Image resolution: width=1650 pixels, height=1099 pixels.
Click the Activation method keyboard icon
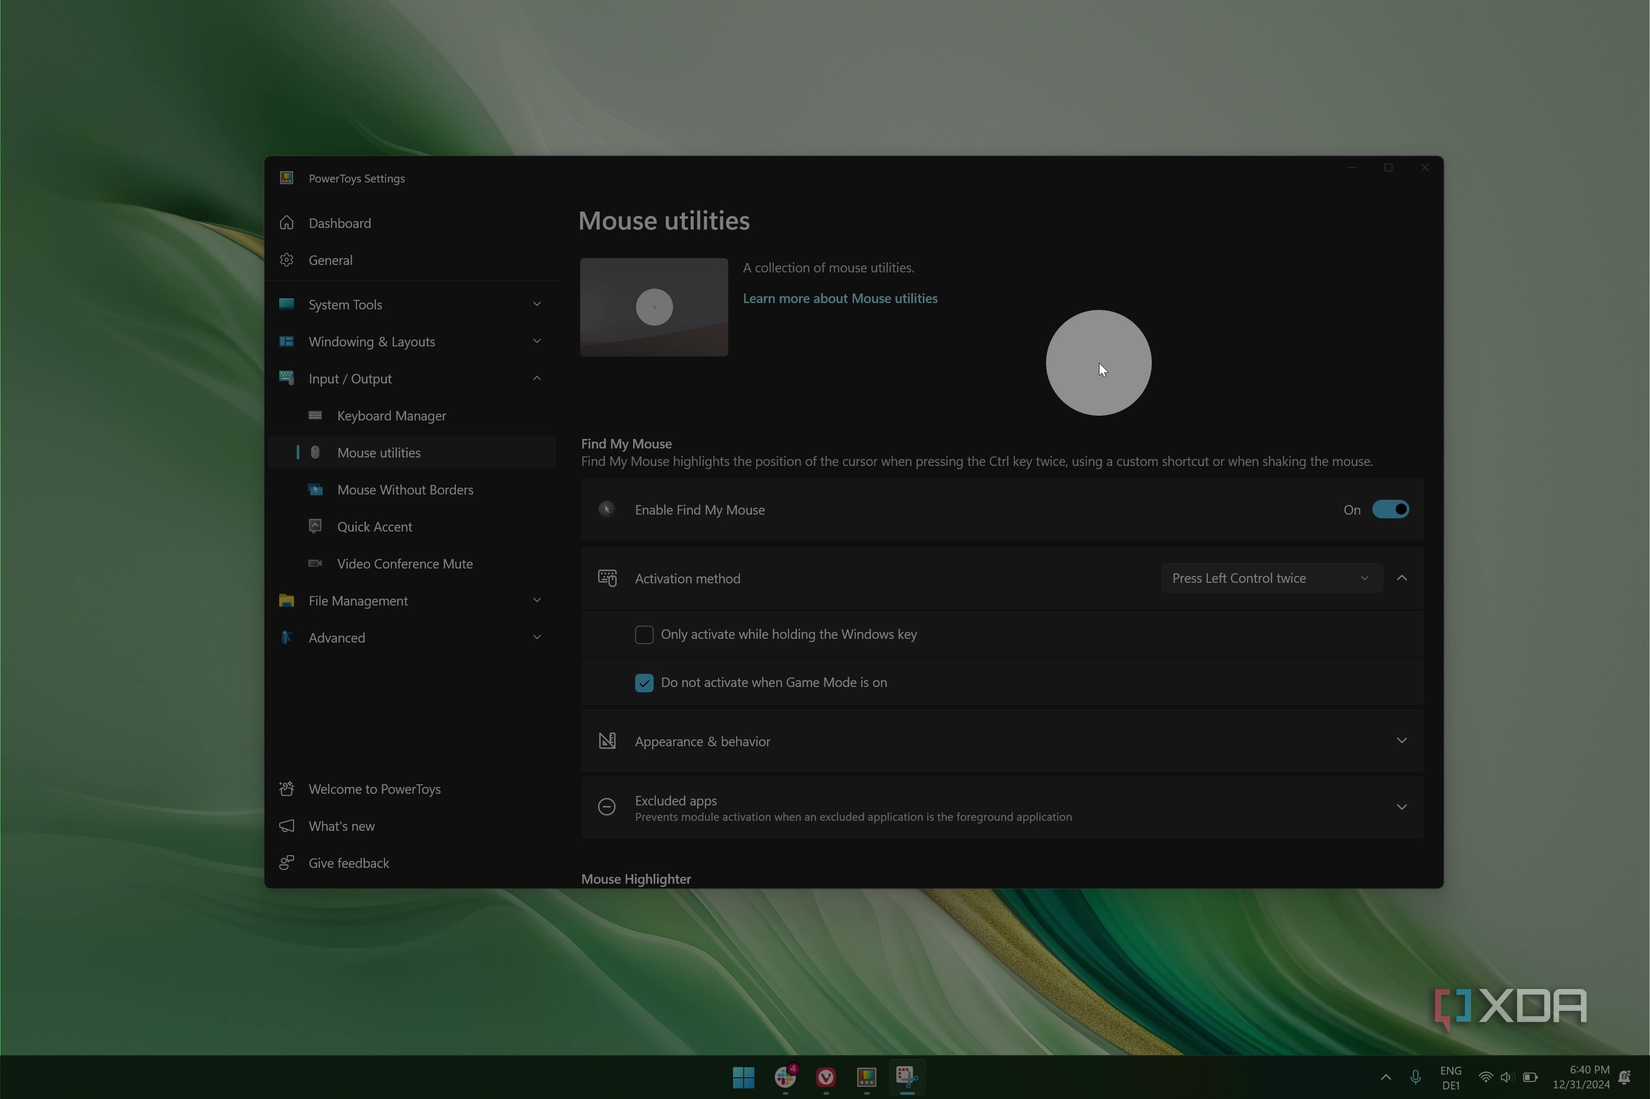607,578
